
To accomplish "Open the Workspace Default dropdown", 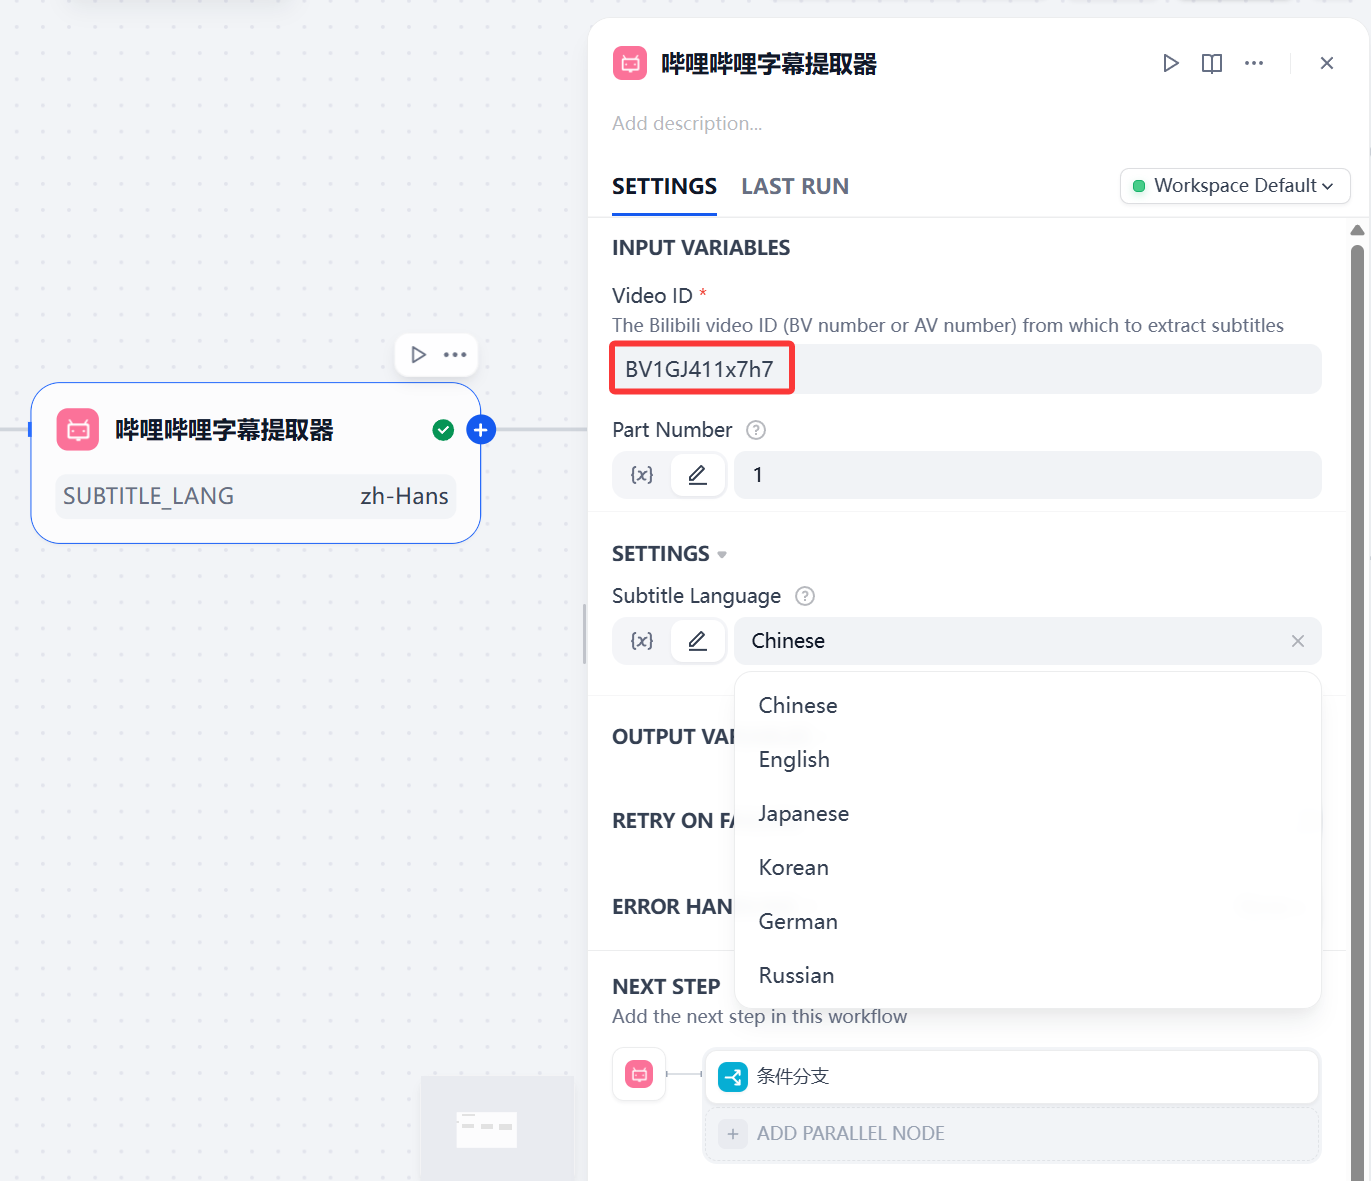I will point(1234,186).
